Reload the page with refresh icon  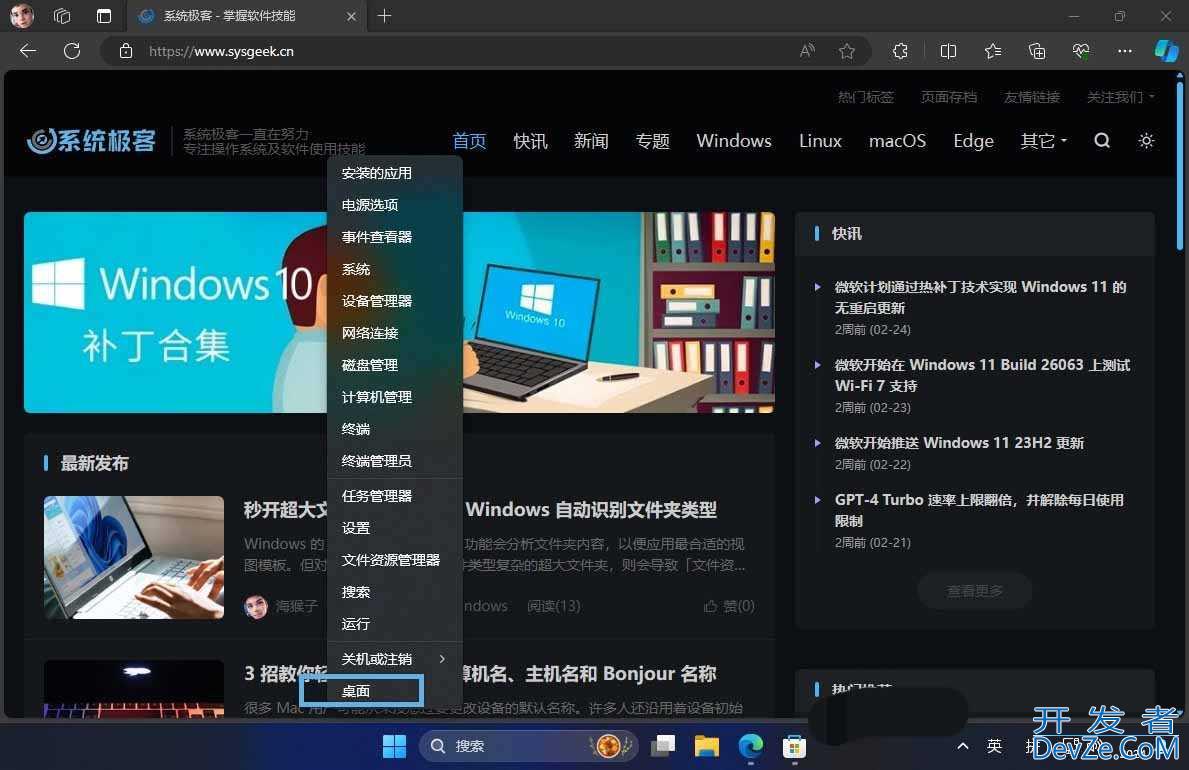(72, 51)
